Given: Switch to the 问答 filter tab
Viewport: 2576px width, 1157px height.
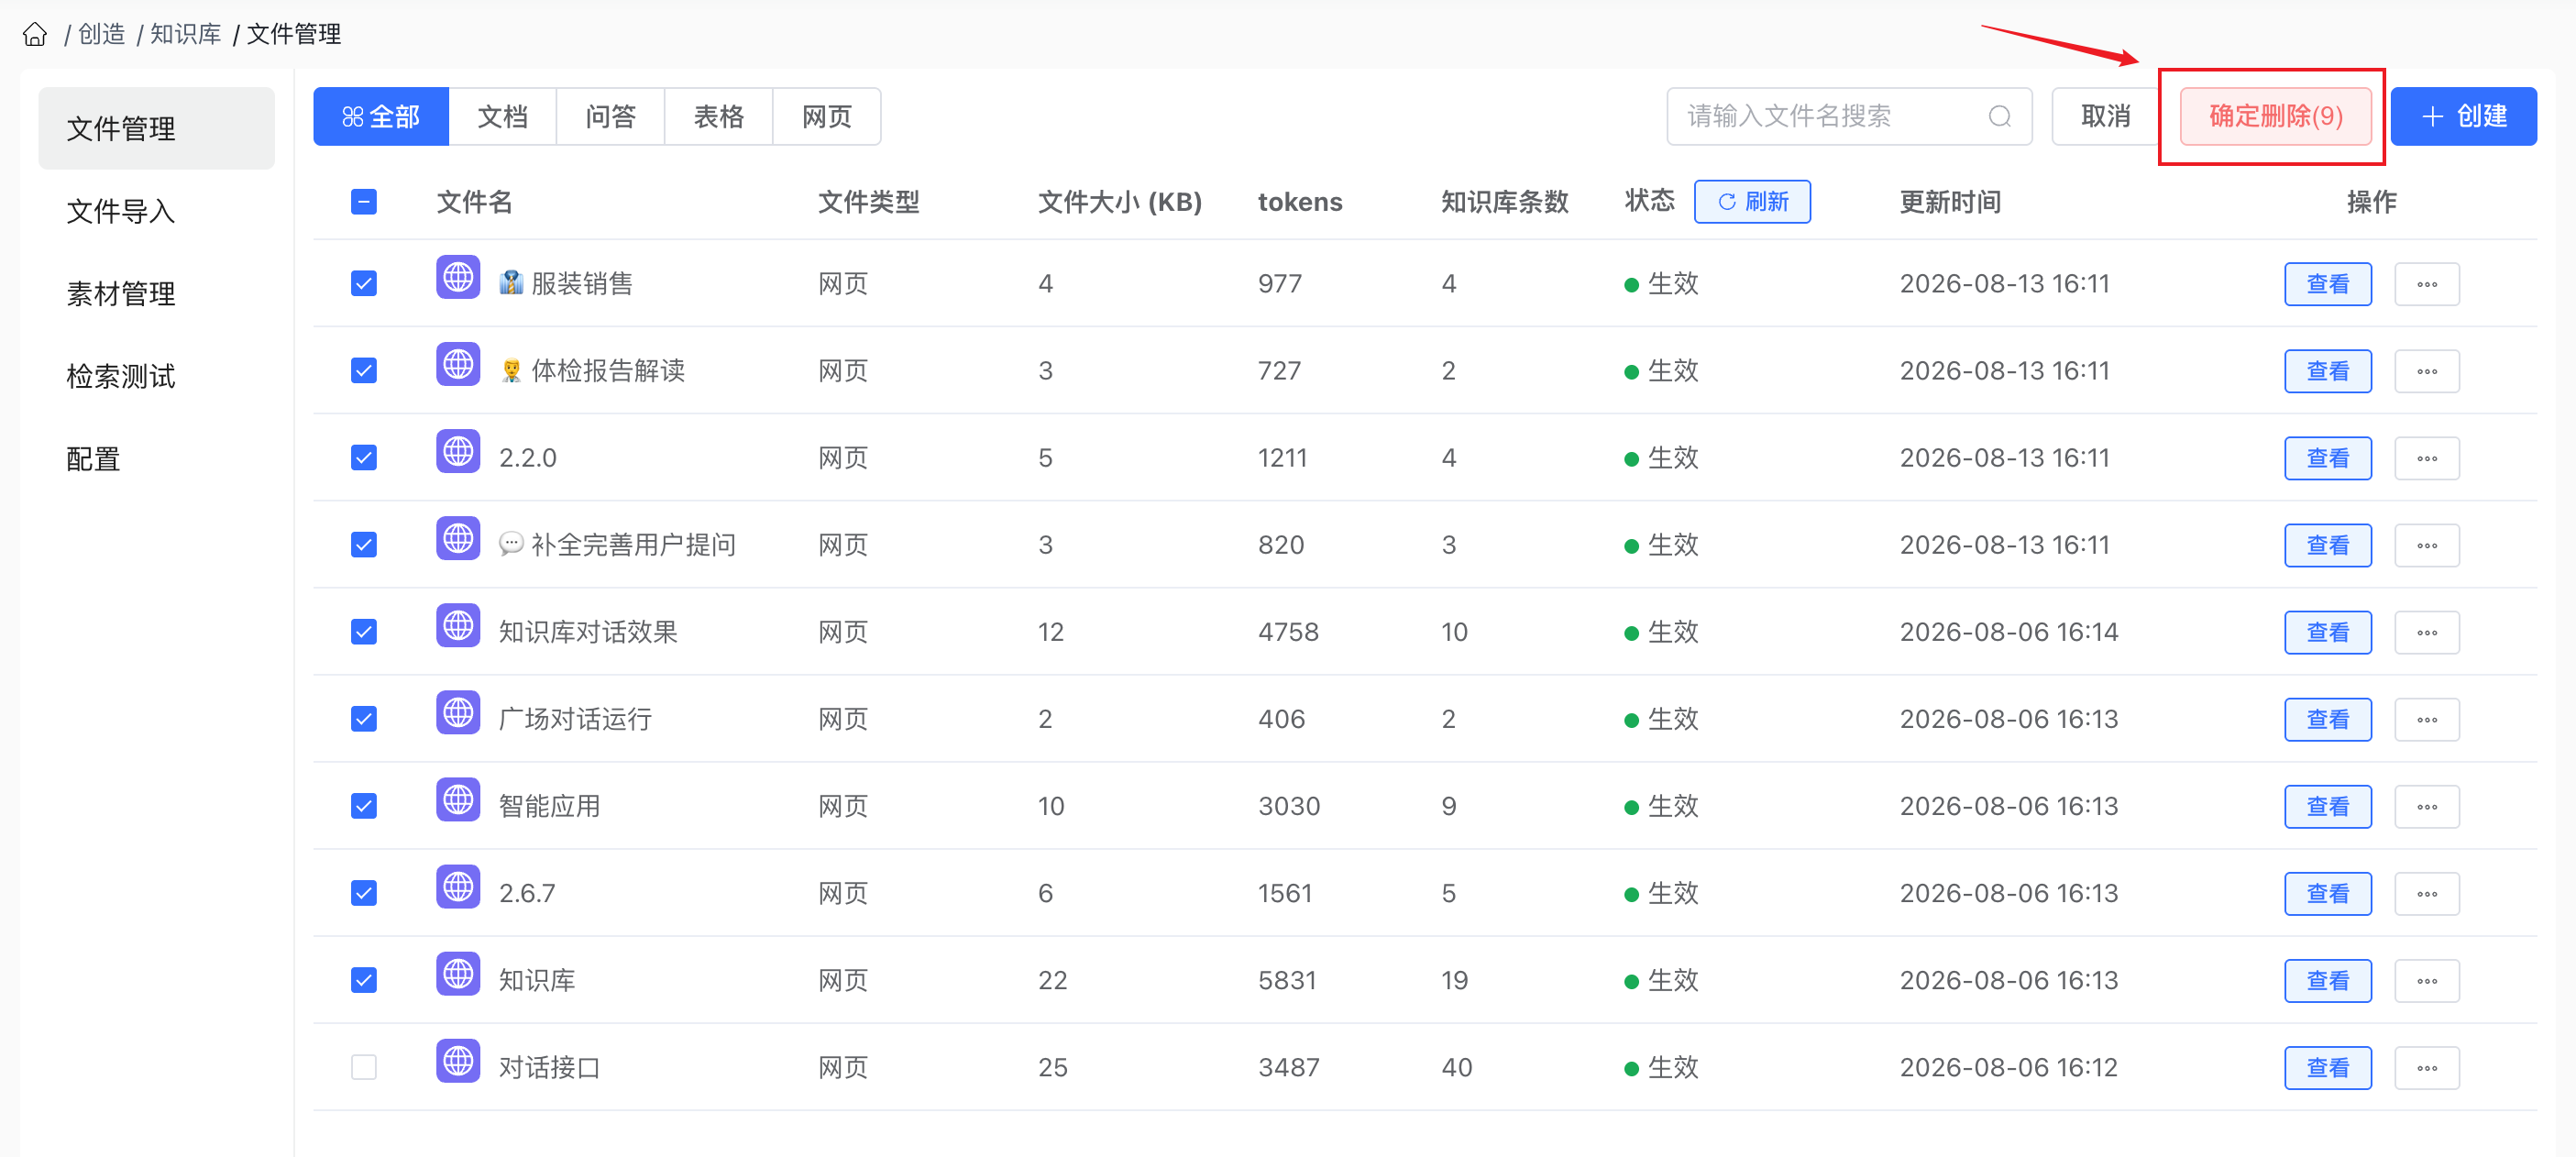Looking at the screenshot, I should click(610, 117).
